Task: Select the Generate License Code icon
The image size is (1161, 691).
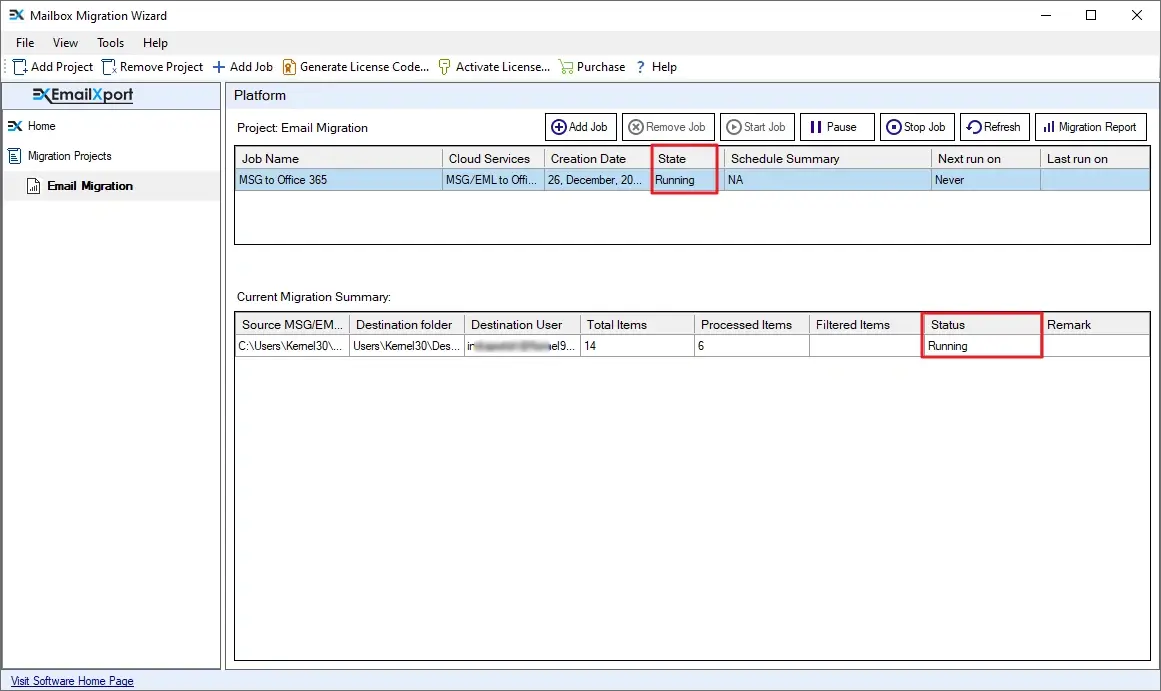Action: tap(288, 67)
